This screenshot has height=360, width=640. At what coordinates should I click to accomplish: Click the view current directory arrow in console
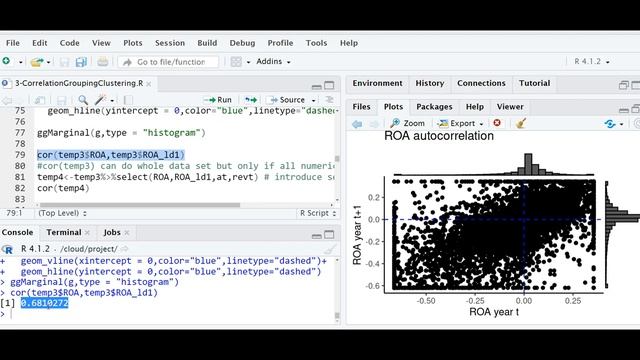[124, 249]
